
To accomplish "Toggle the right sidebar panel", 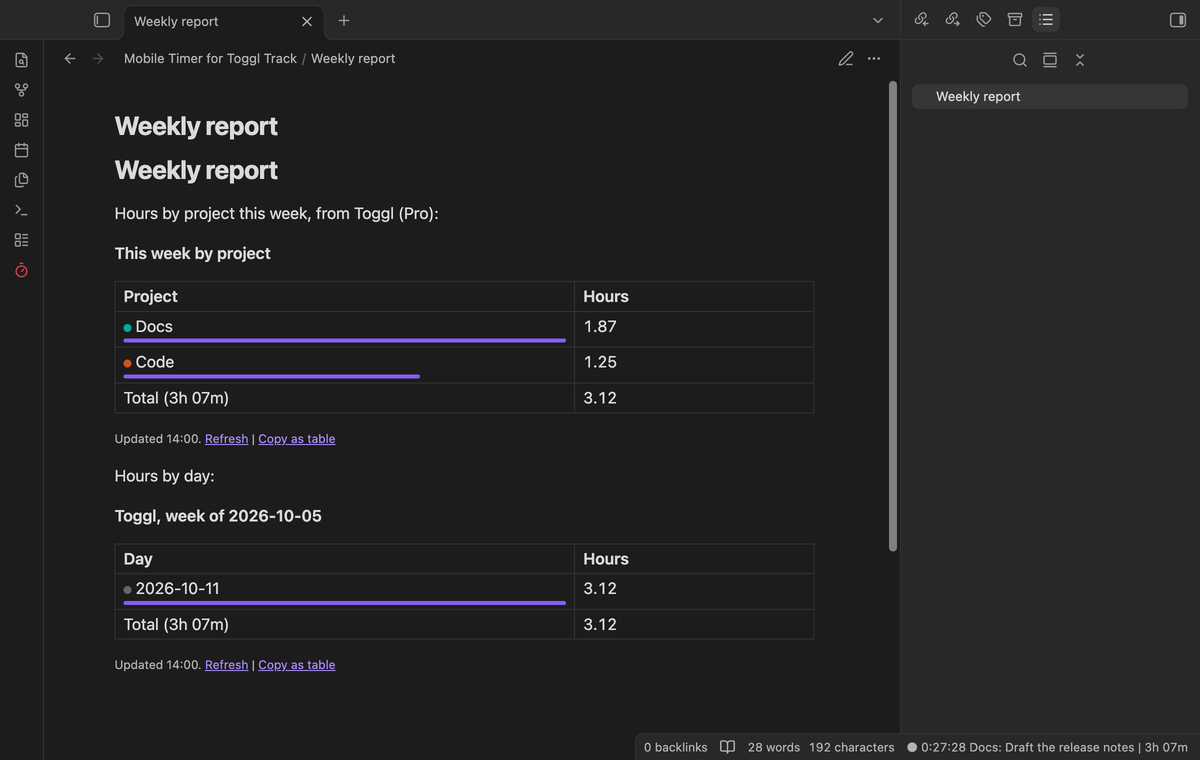I will [1177, 20].
